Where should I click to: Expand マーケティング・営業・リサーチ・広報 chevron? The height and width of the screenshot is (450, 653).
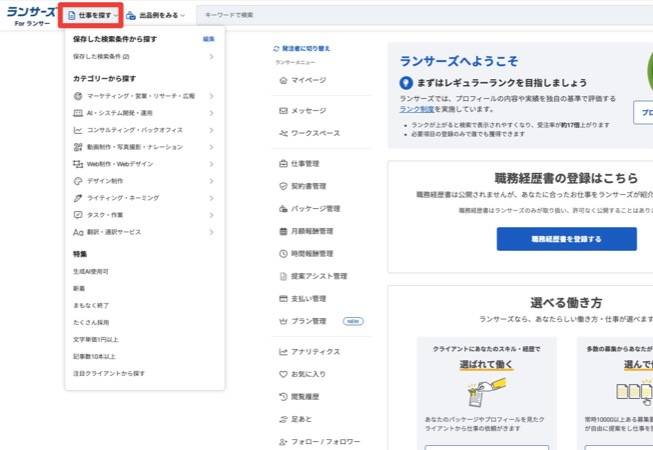(x=212, y=96)
